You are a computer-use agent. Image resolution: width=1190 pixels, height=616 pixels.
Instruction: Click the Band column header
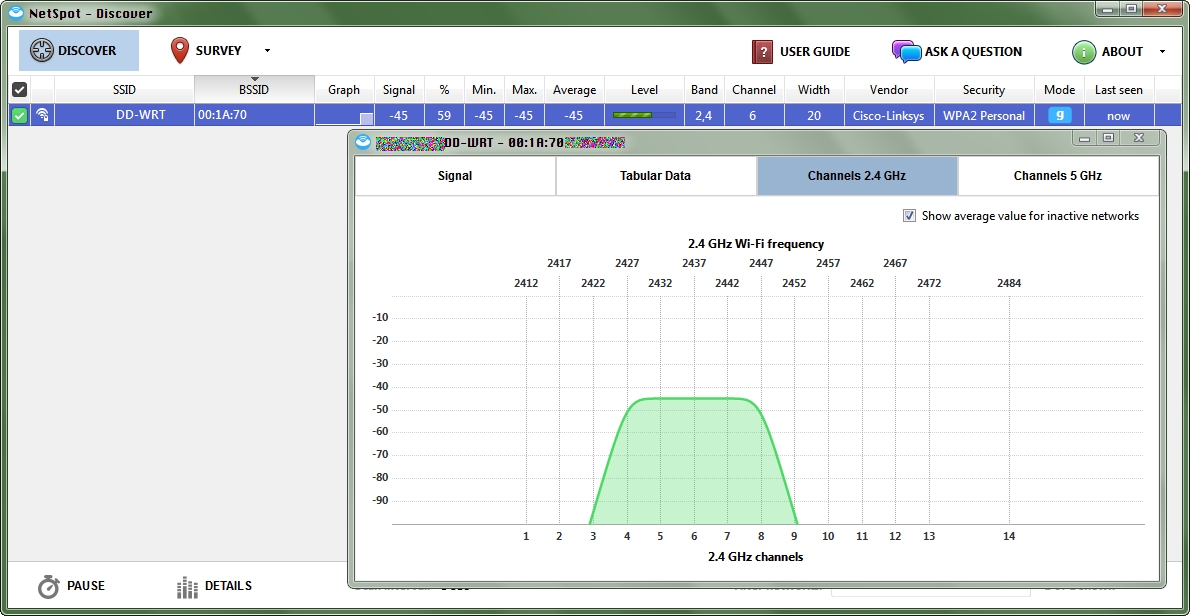[x=704, y=90]
